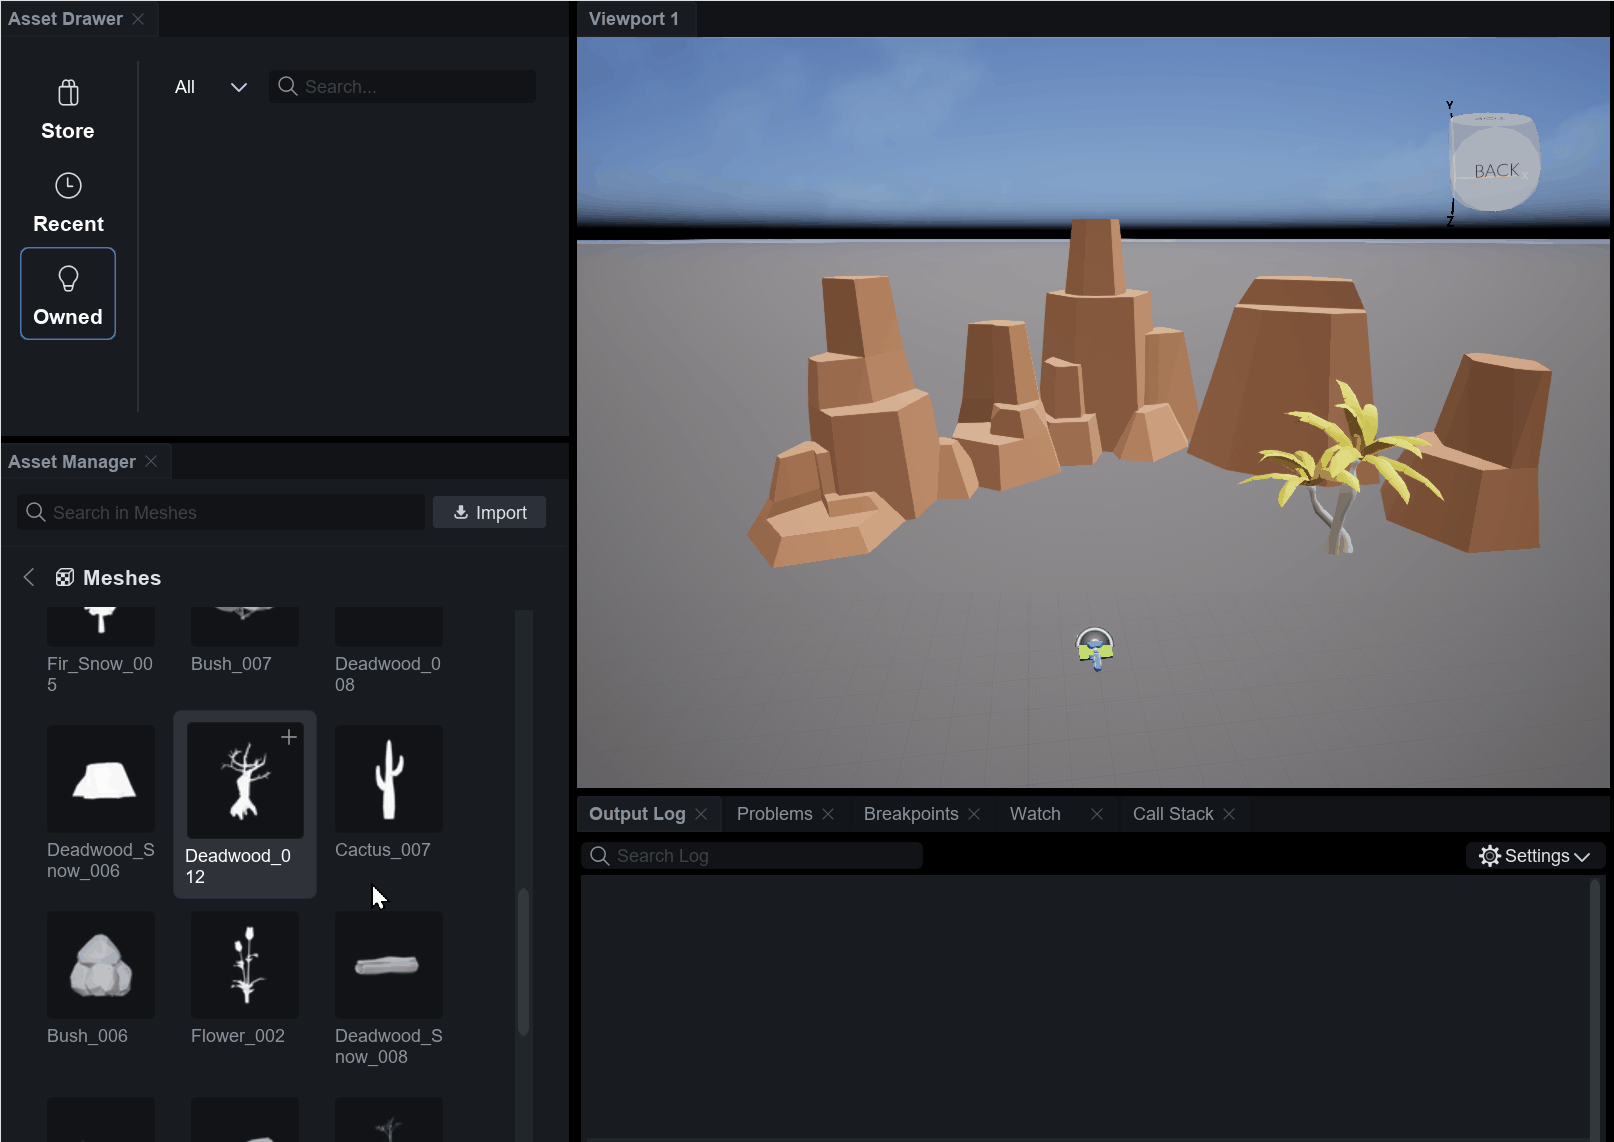Switch to the Problems tab

pyautogui.click(x=774, y=814)
